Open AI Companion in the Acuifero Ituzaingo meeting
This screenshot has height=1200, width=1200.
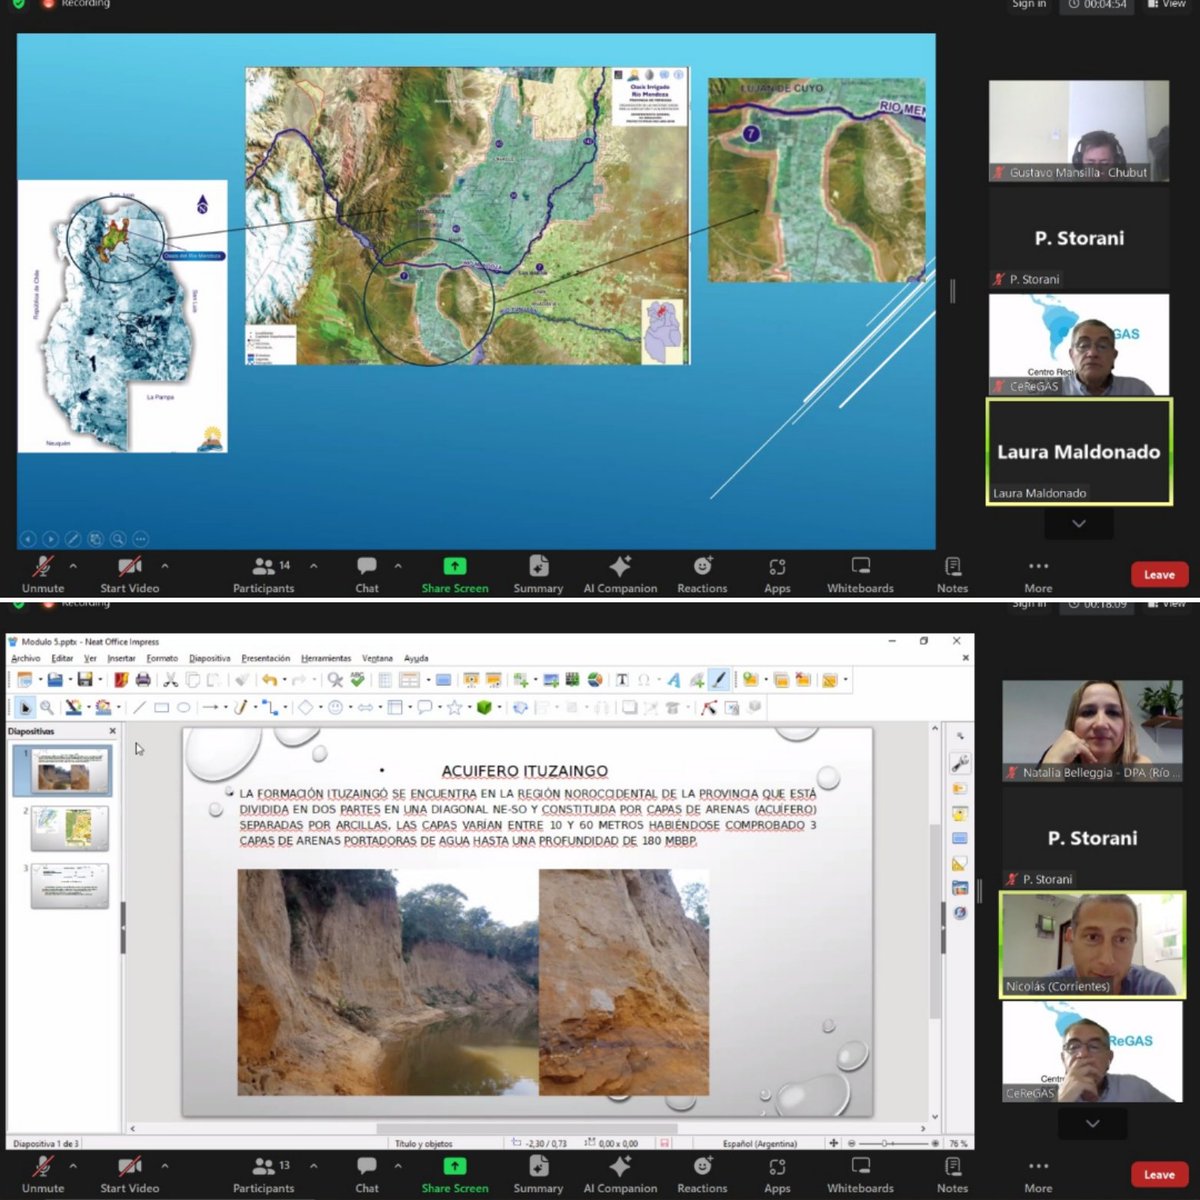click(x=620, y=1174)
